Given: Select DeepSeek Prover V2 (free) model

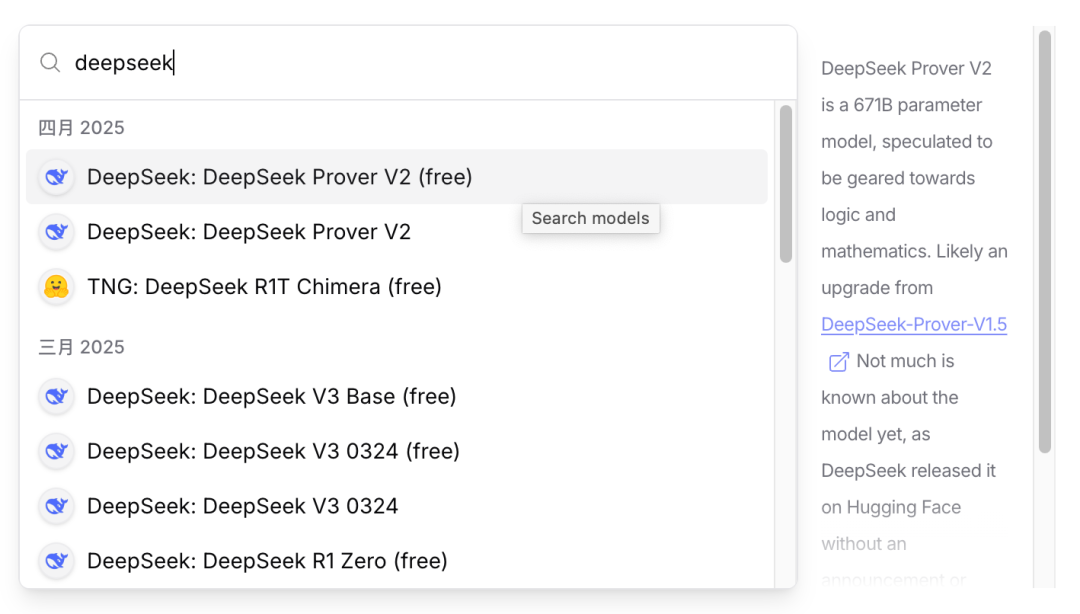Looking at the screenshot, I should [279, 177].
